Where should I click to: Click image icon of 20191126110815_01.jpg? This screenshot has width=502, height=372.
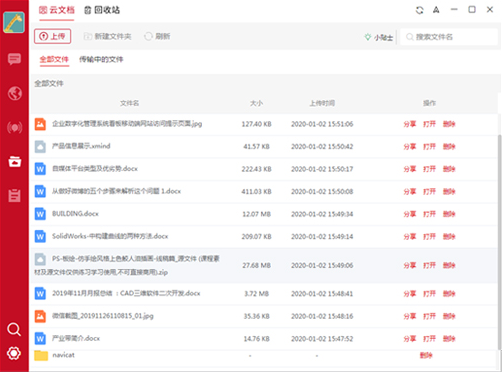pyautogui.click(x=40, y=316)
